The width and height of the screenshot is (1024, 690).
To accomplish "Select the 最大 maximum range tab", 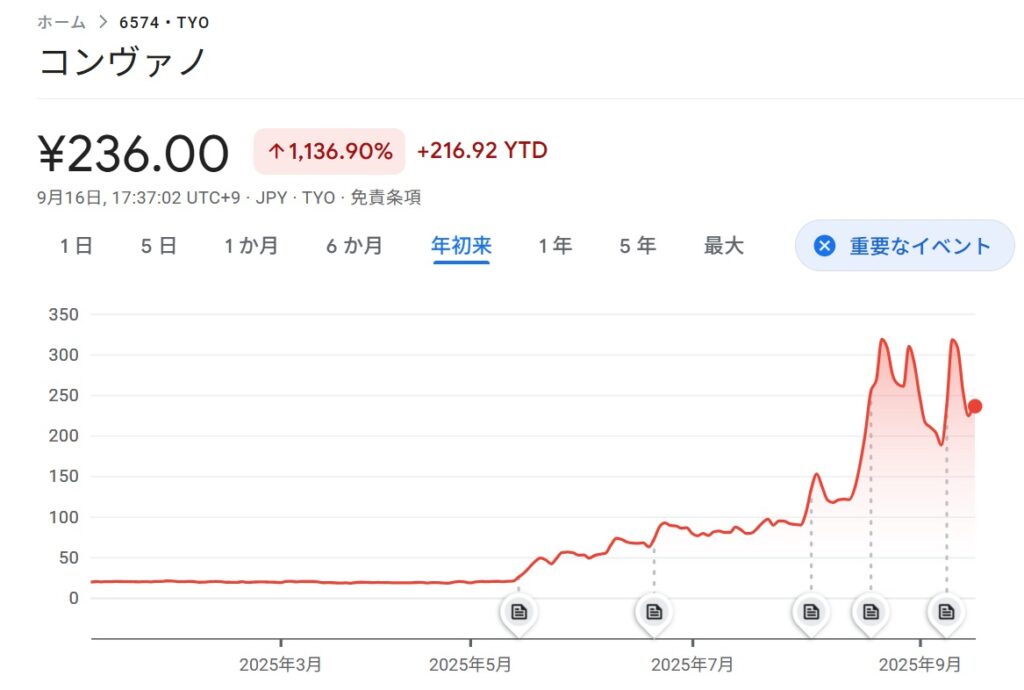I will pos(724,246).
